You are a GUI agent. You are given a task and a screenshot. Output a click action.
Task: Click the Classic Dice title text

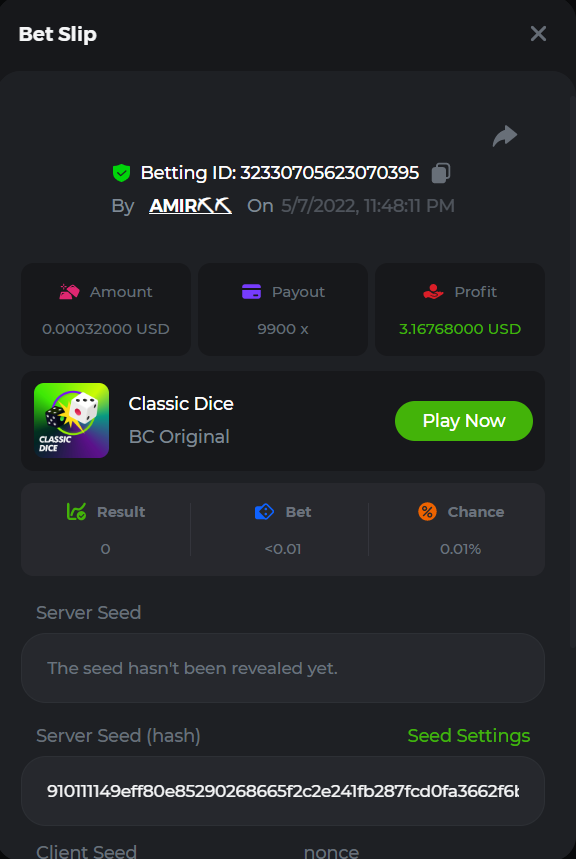(x=181, y=404)
